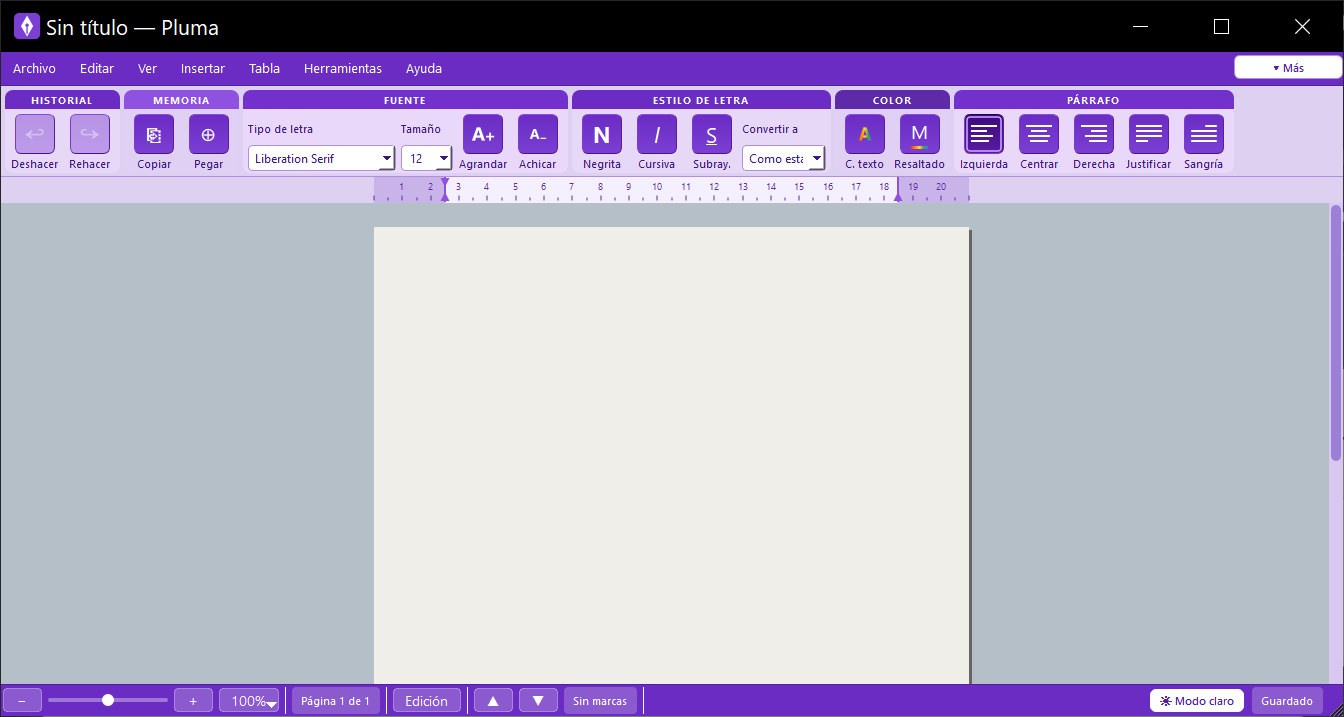The width and height of the screenshot is (1344, 717).
Task: Click the Más button
Action: click(1288, 67)
